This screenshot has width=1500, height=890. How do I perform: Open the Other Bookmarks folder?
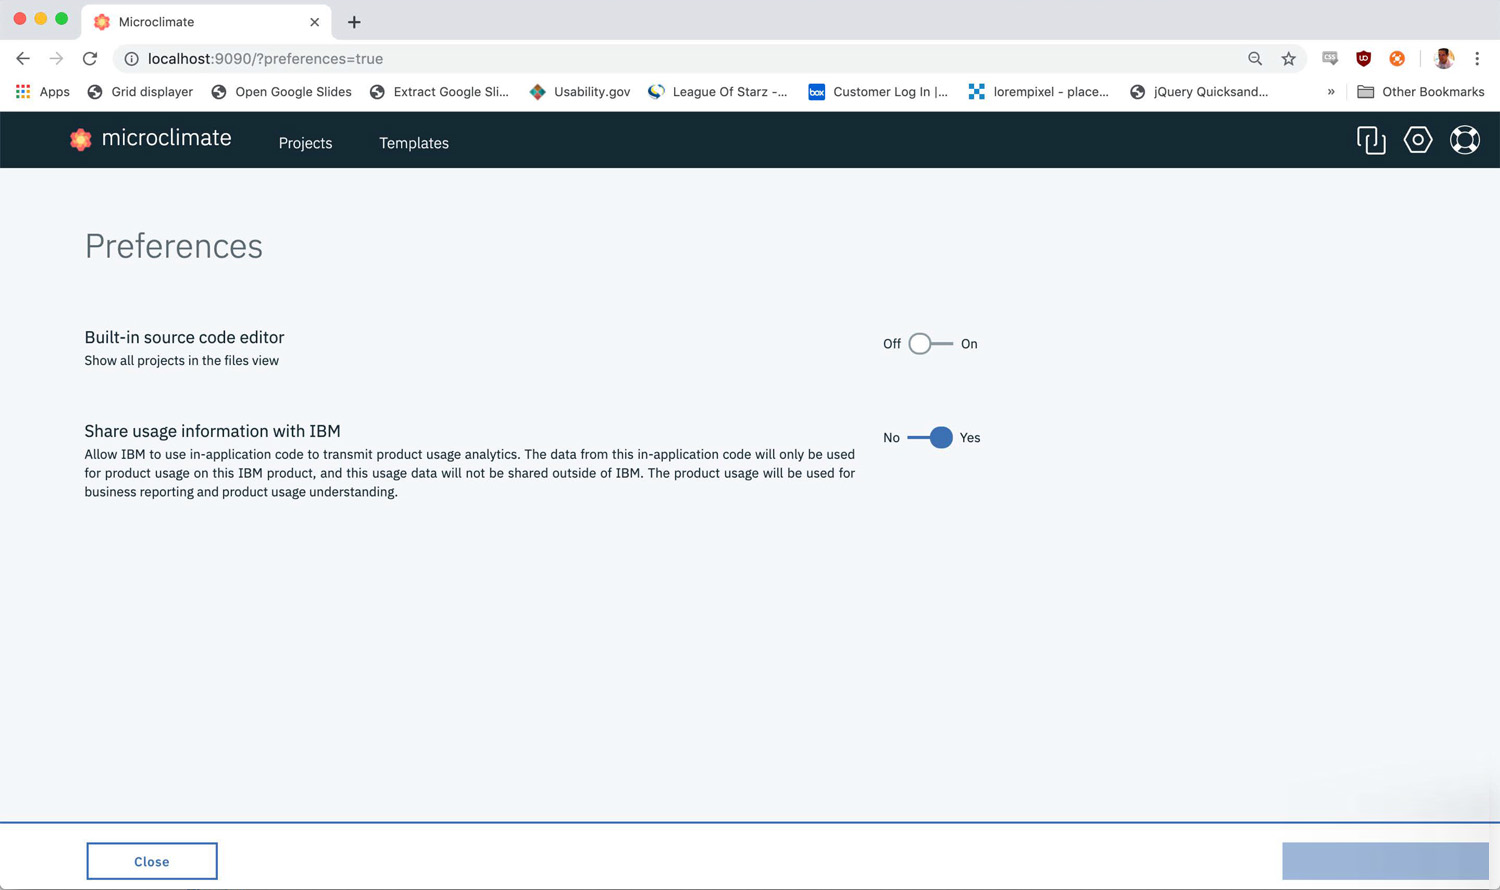(1420, 92)
